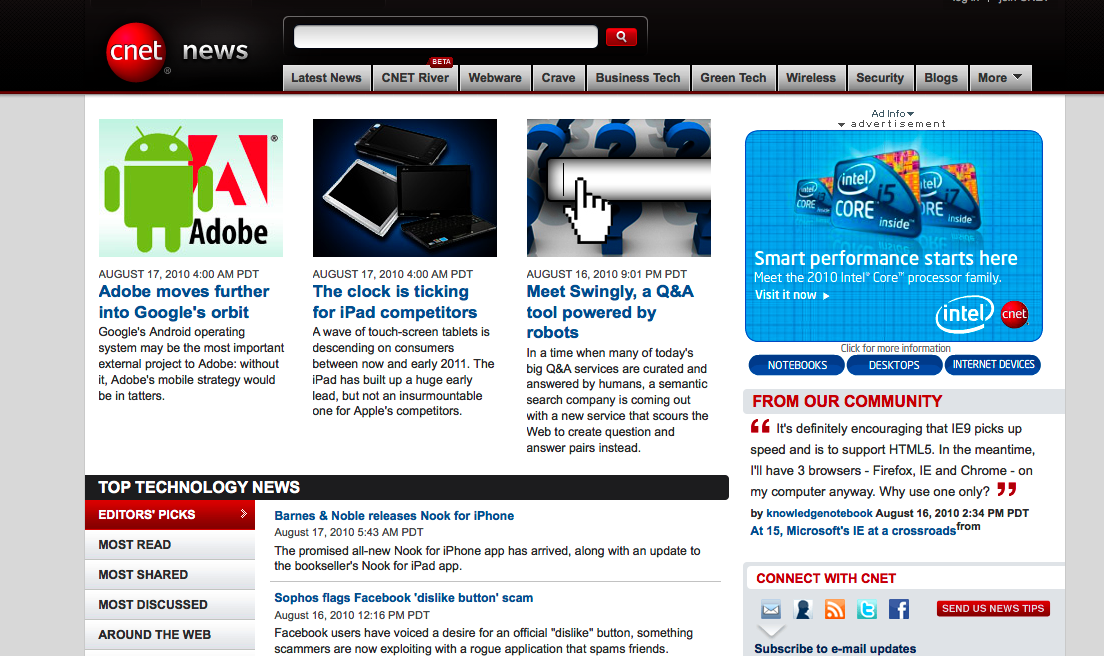Read 'Adobe moves further into Google's orbit'
Viewport: 1104px width, 656px height.
pyautogui.click(x=184, y=302)
